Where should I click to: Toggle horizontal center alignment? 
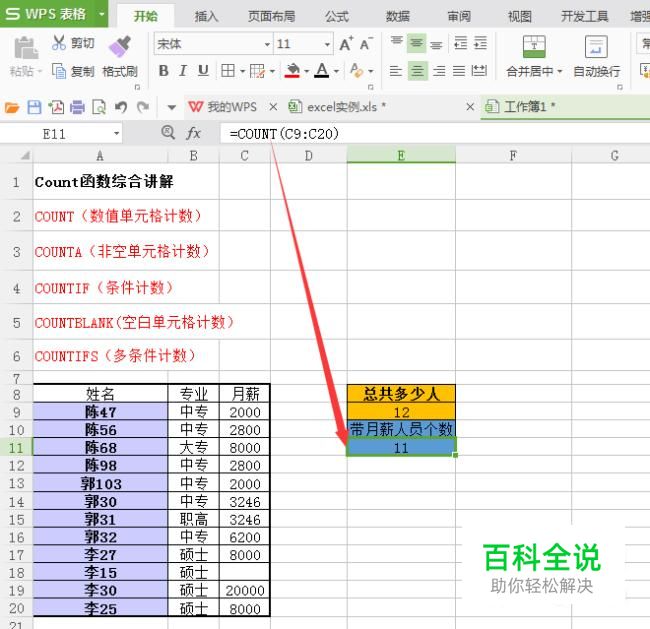tap(417, 71)
